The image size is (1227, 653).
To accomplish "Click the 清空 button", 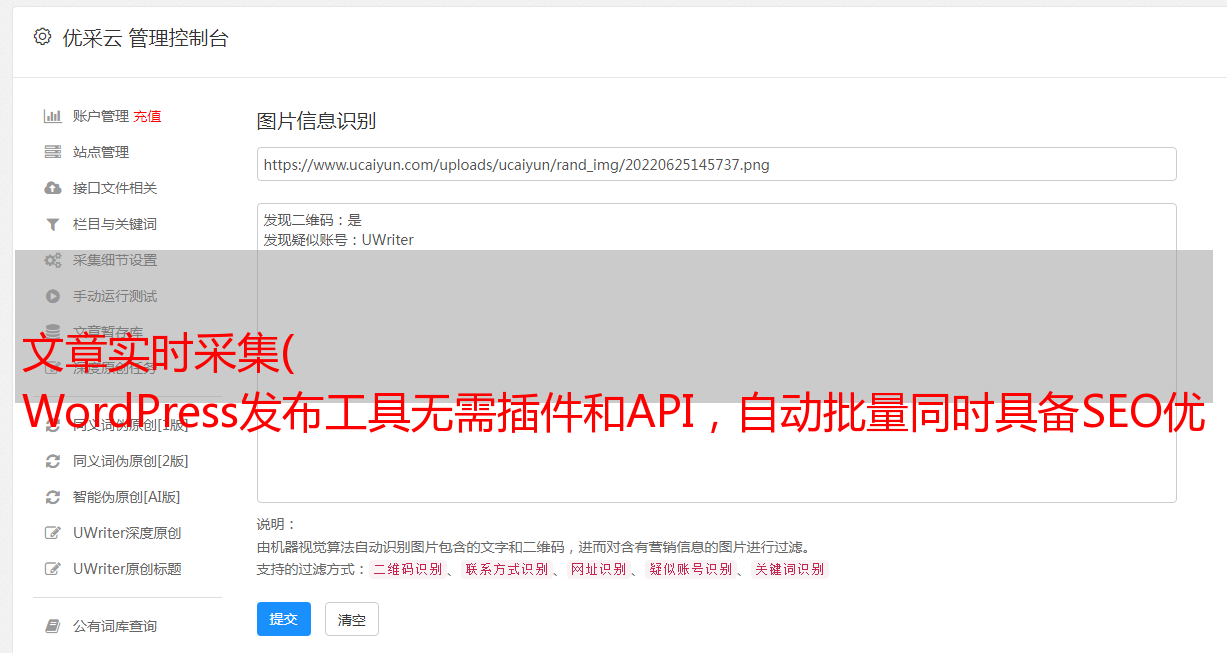I will (x=352, y=619).
